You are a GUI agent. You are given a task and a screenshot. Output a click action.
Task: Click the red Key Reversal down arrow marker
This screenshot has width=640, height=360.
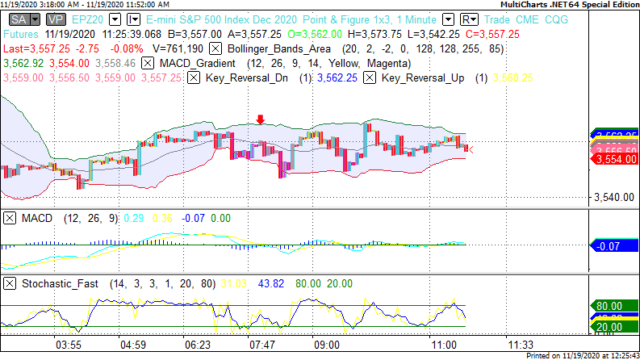(x=260, y=119)
